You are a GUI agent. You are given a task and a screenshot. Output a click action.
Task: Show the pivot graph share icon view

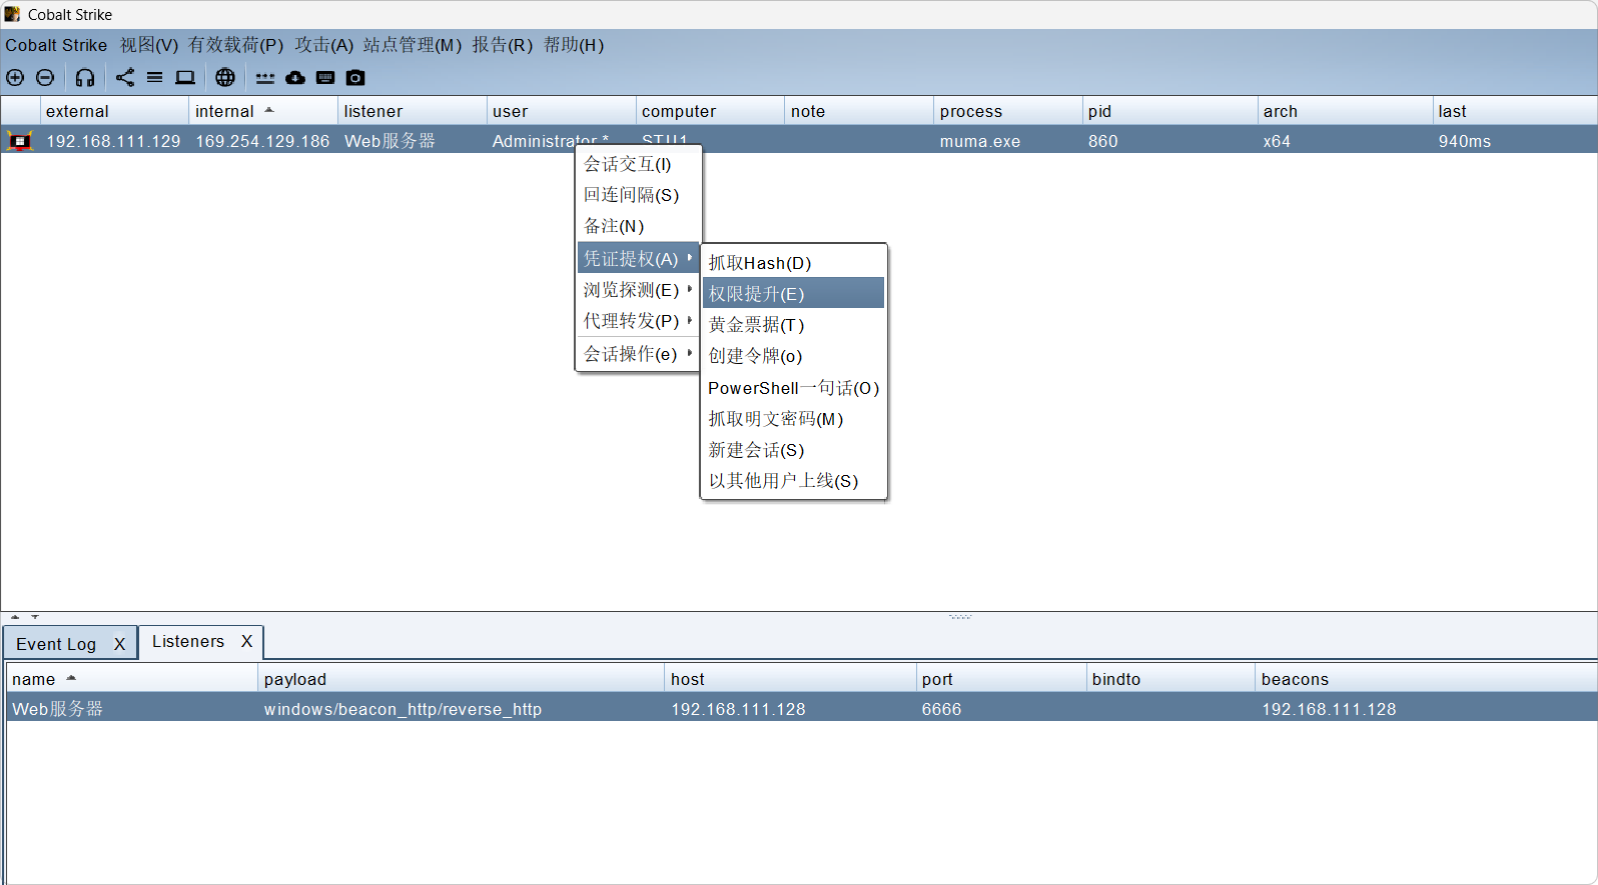(x=125, y=77)
